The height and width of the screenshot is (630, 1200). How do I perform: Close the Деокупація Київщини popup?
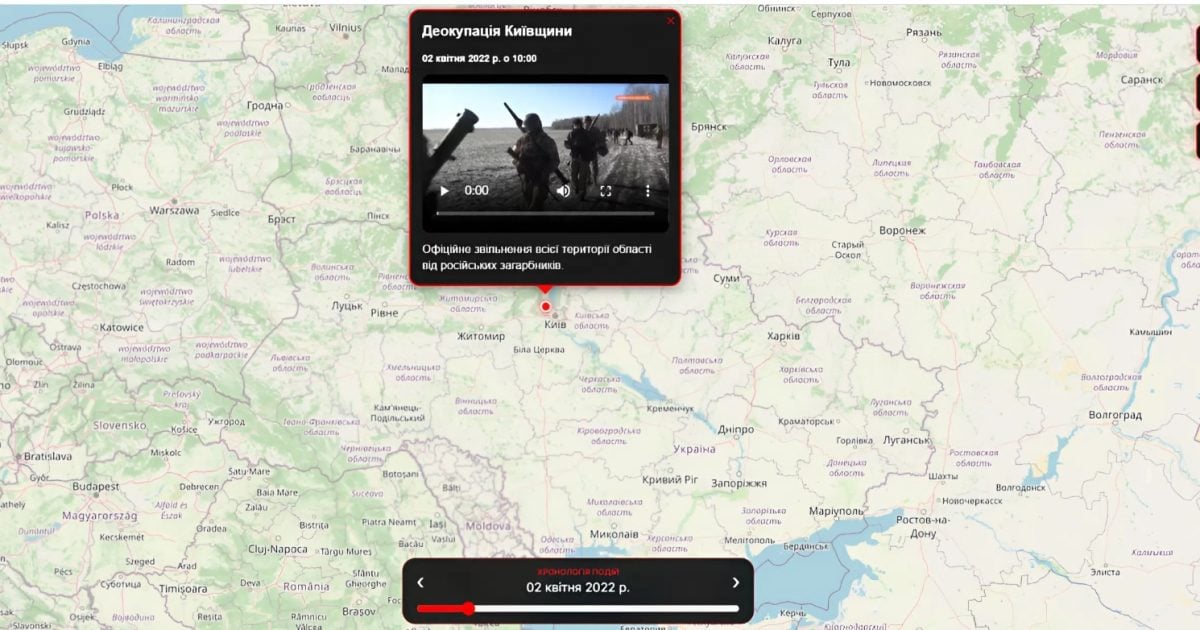(670, 21)
